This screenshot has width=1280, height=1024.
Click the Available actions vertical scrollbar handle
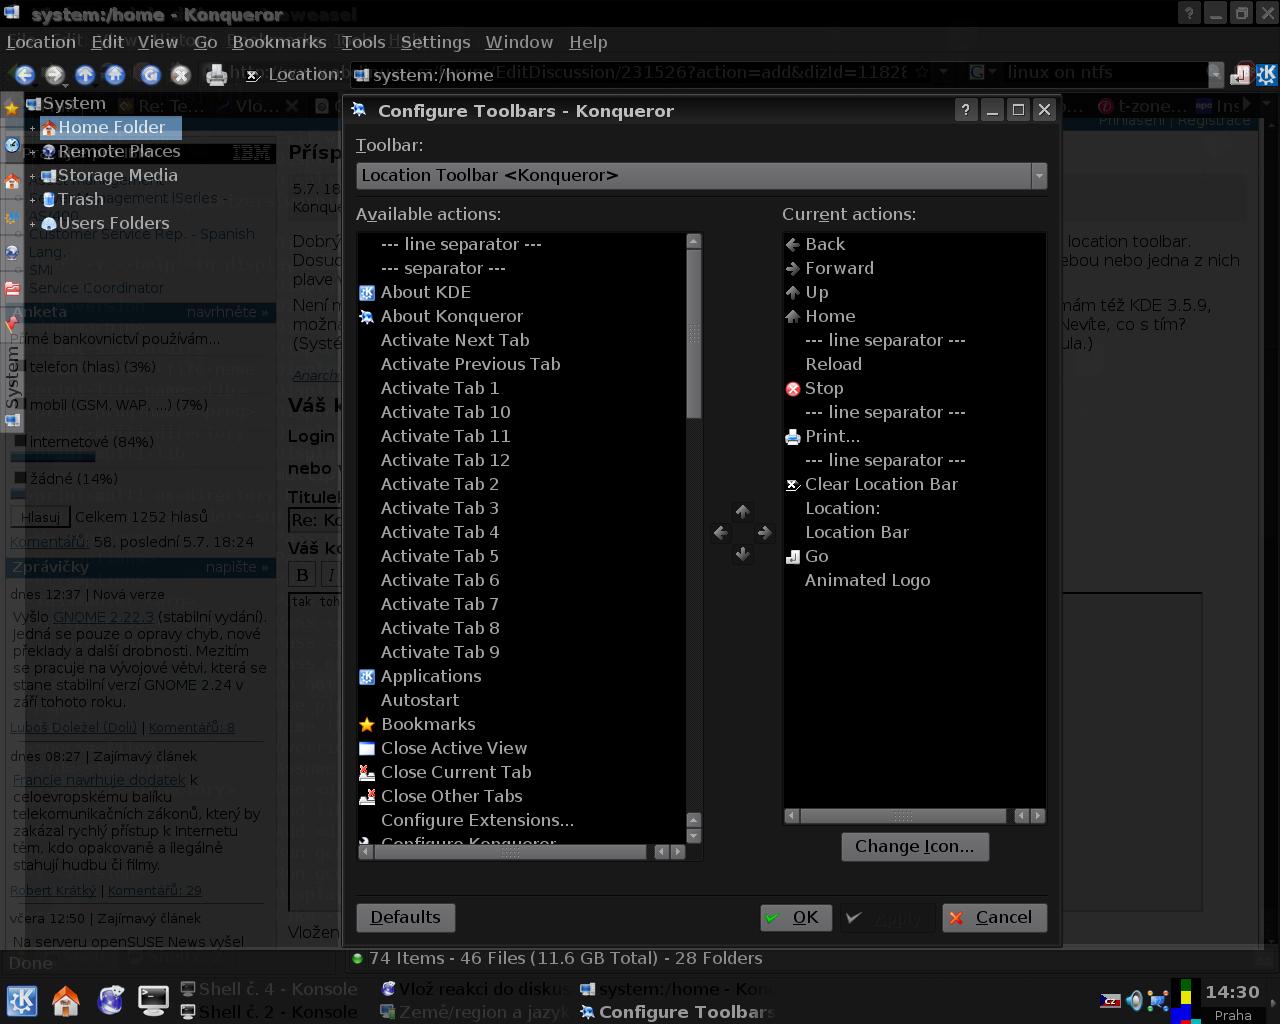coord(694,334)
